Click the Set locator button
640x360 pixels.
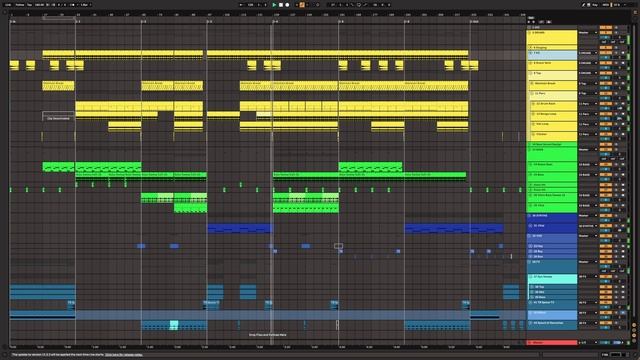531,18
